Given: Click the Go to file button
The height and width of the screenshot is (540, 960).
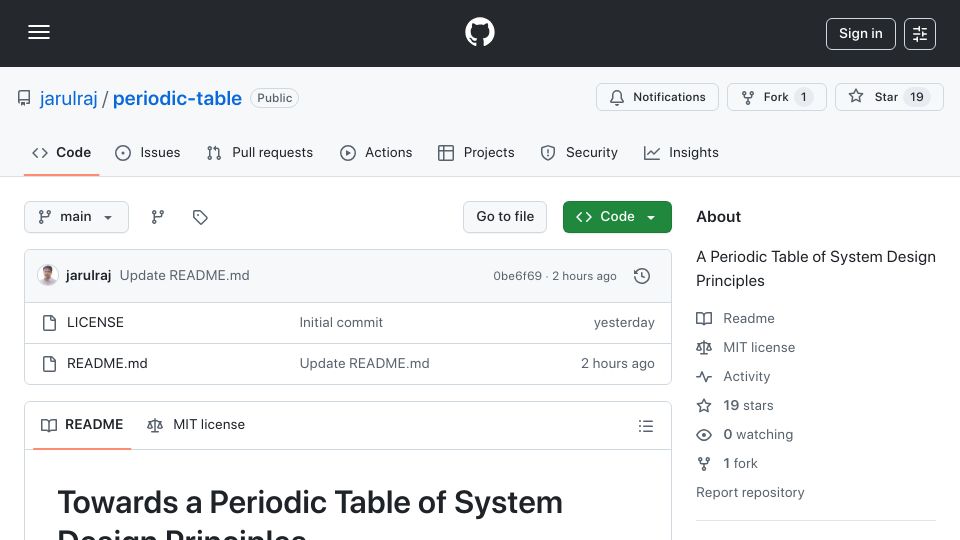Looking at the screenshot, I should 504,217.
